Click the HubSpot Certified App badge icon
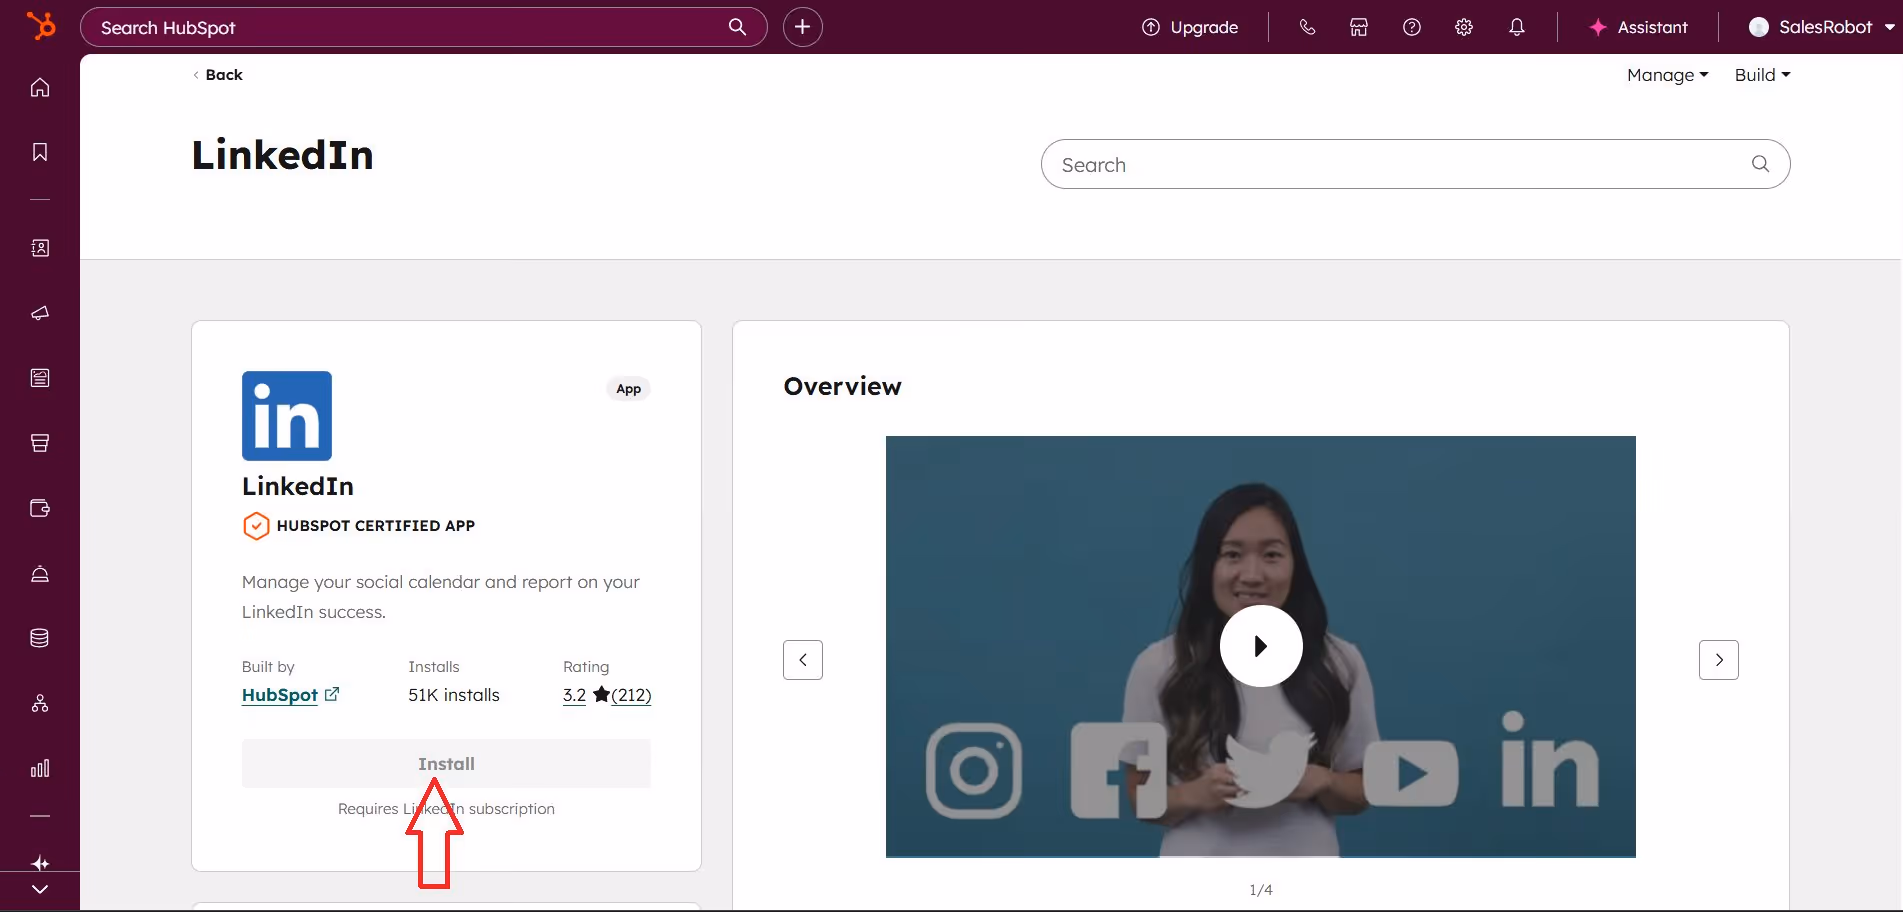The width and height of the screenshot is (1903, 912). click(256, 526)
